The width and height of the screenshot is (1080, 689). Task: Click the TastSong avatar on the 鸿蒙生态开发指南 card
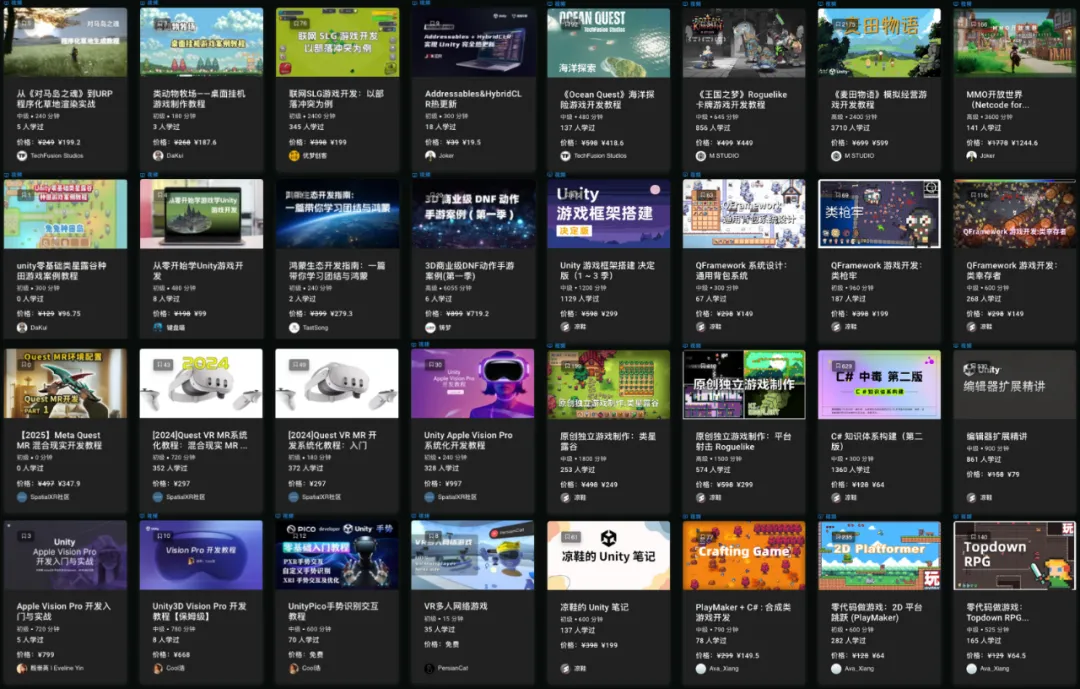pos(293,327)
